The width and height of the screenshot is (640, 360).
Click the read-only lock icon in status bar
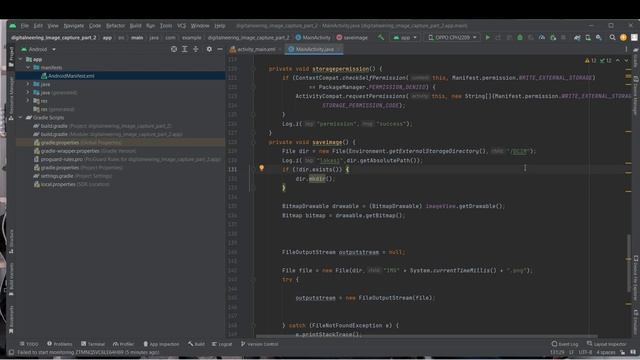click(x=622, y=352)
